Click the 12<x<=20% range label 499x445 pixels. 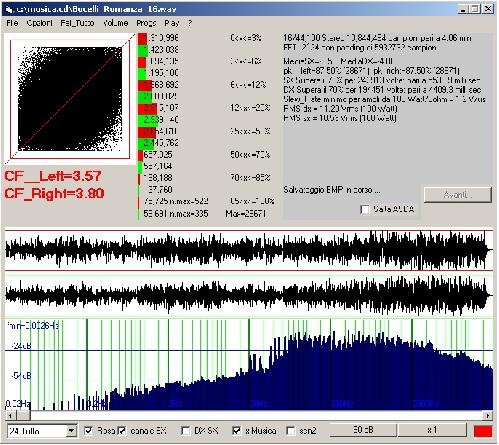tap(250, 108)
